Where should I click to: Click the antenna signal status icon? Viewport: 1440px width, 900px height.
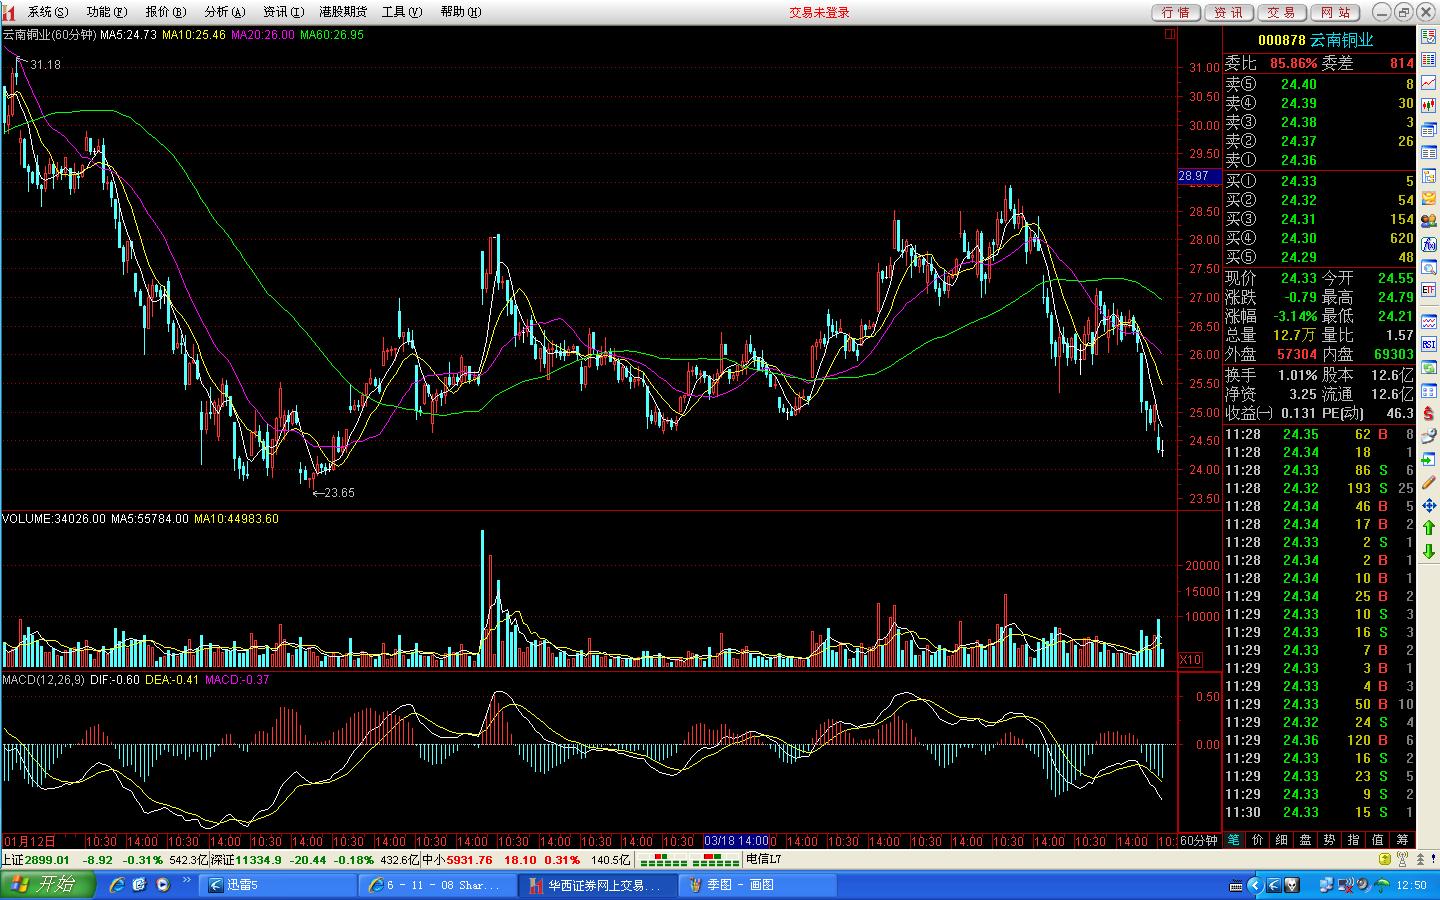(1403, 859)
